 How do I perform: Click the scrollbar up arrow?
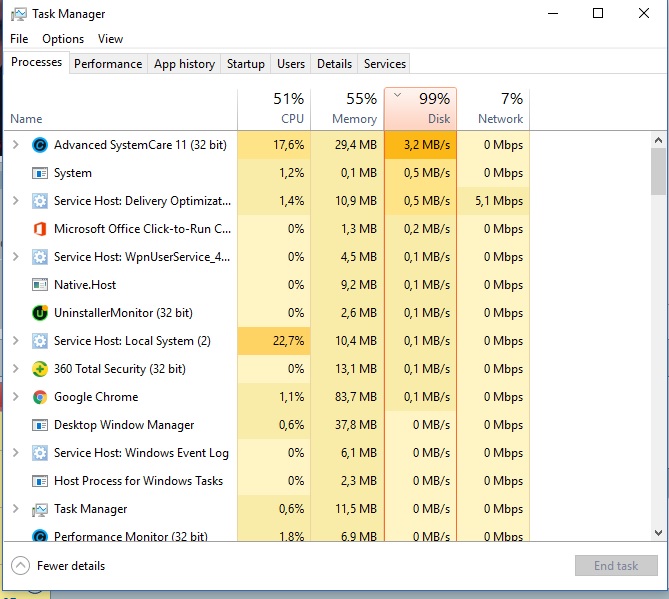coord(658,140)
